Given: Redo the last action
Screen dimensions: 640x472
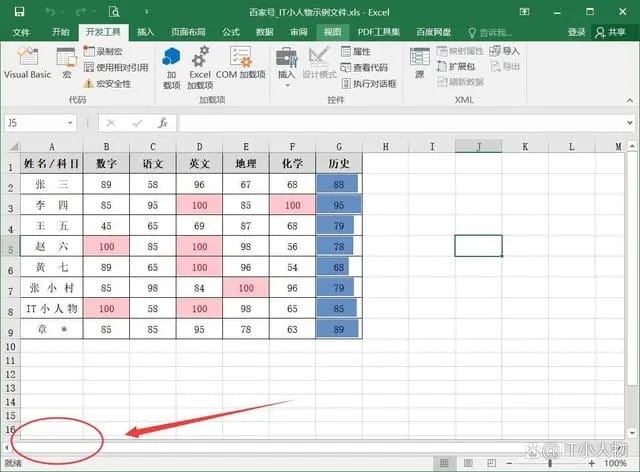Looking at the screenshot, I should (81, 12).
